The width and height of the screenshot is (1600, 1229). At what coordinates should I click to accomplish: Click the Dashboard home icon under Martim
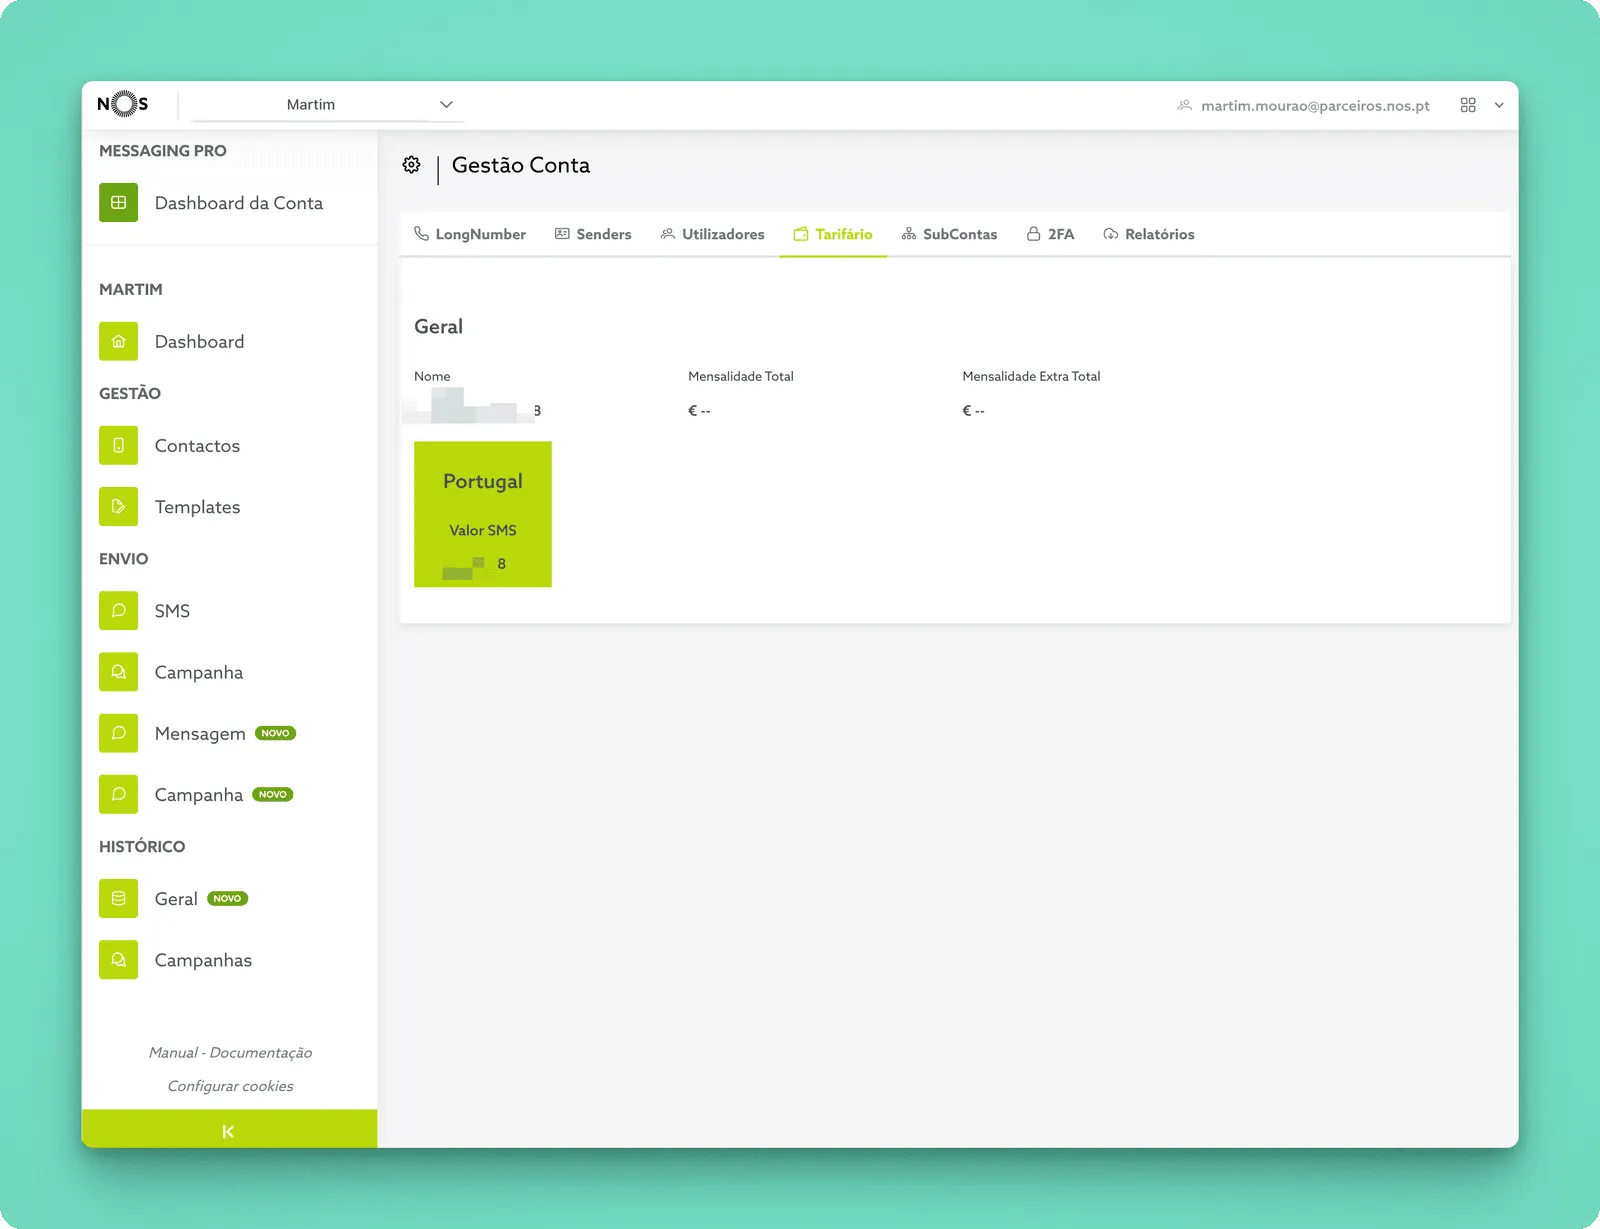tap(119, 341)
